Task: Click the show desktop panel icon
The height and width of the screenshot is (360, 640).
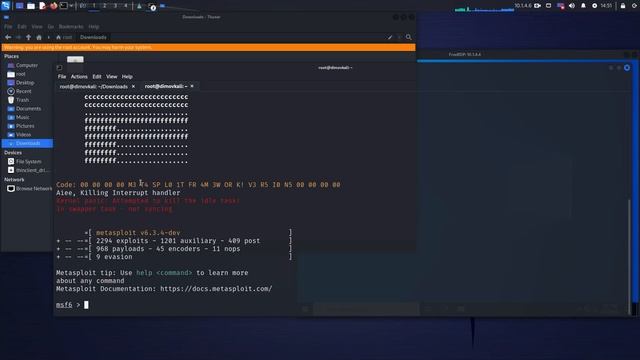Action: coord(19,6)
